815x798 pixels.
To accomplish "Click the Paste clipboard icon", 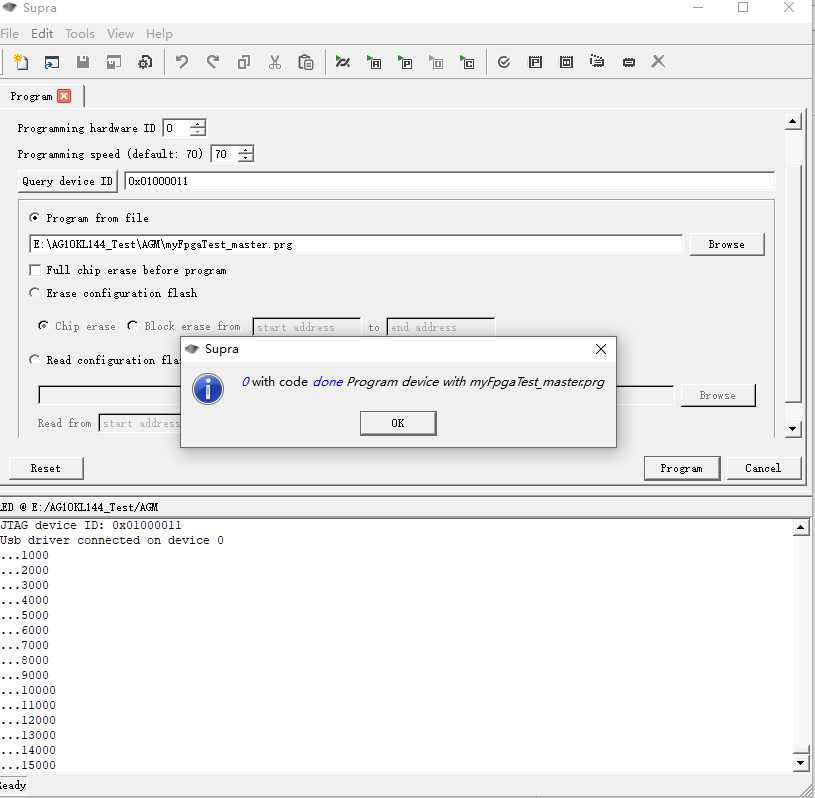I will [306, 62].
